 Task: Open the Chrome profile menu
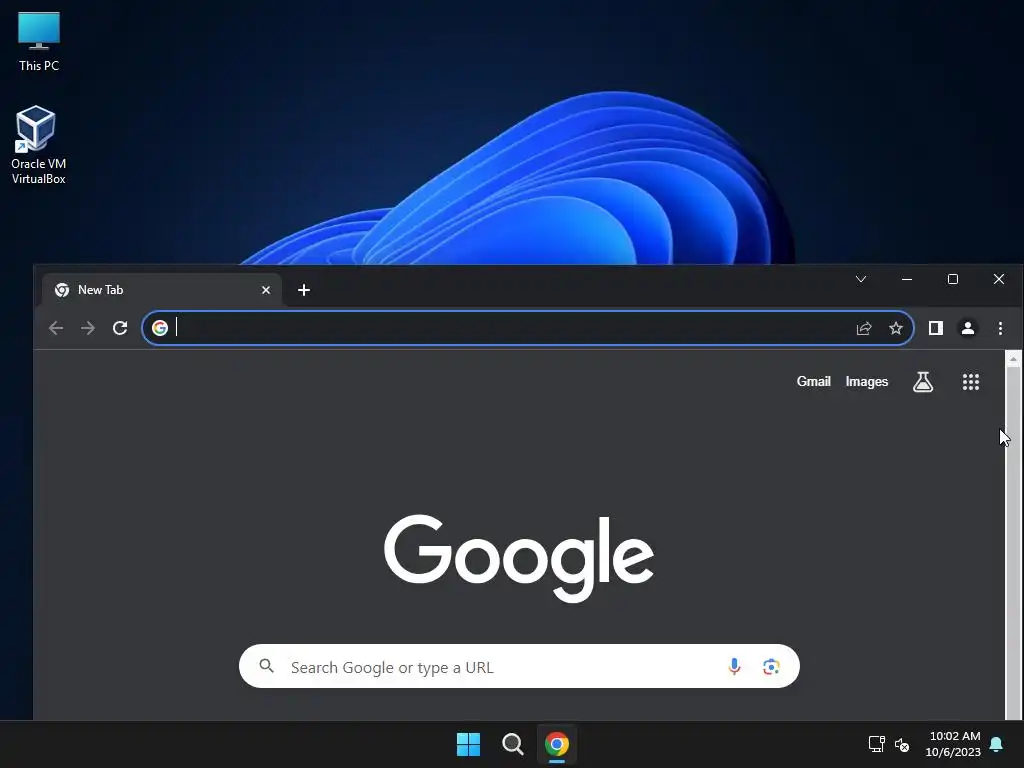(968, 328)
